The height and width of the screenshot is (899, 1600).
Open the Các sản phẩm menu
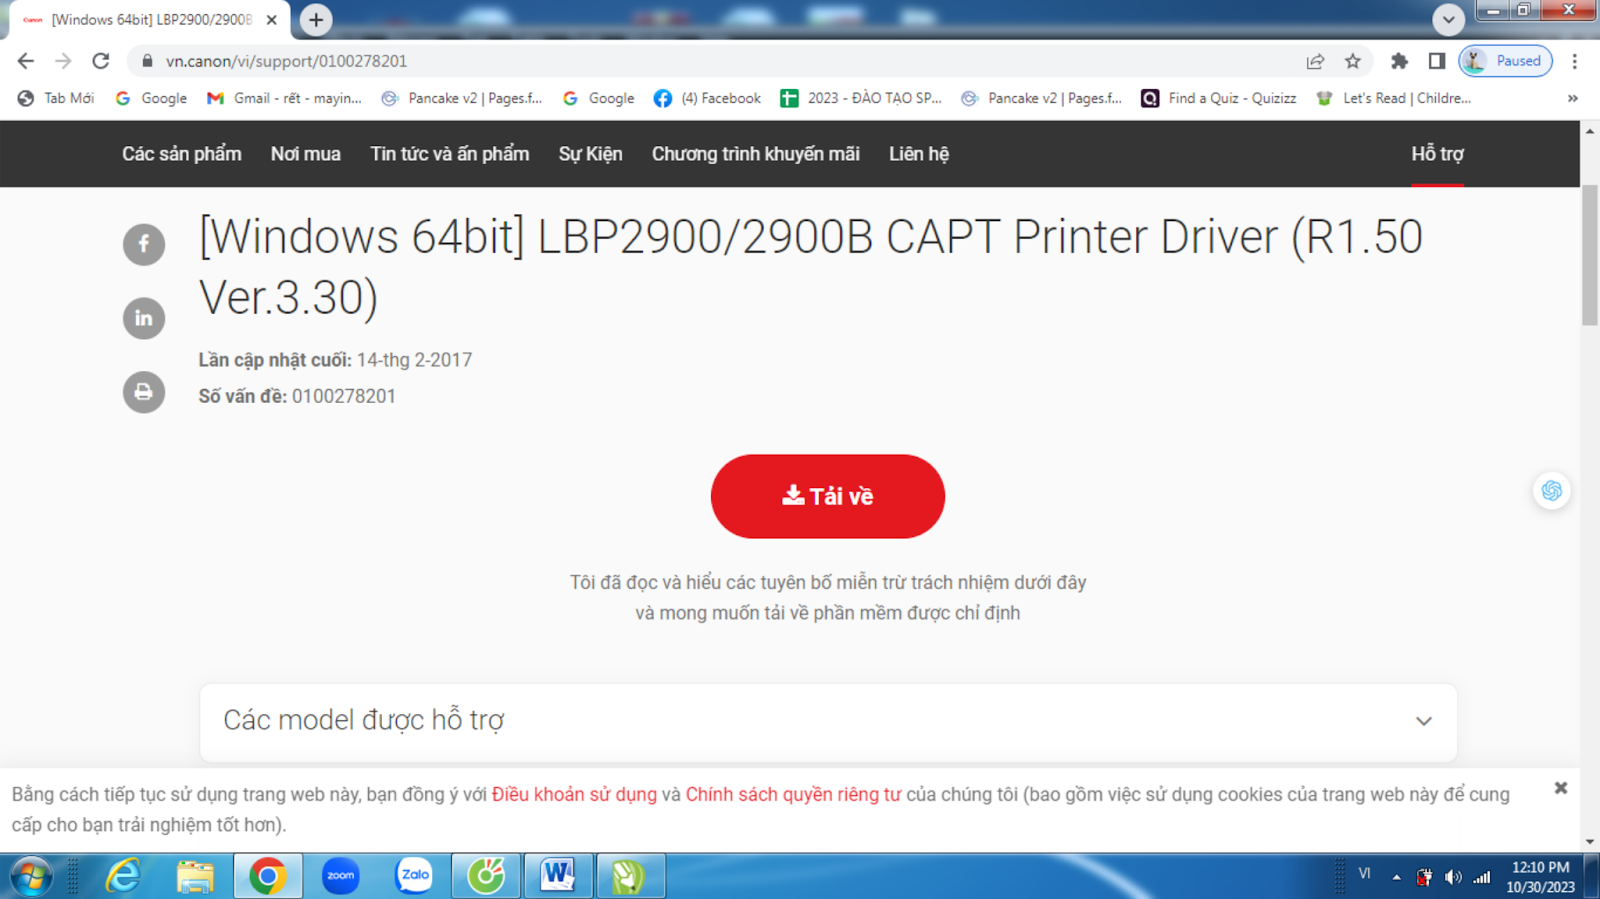pyautogui.click(x=182, y=154)
